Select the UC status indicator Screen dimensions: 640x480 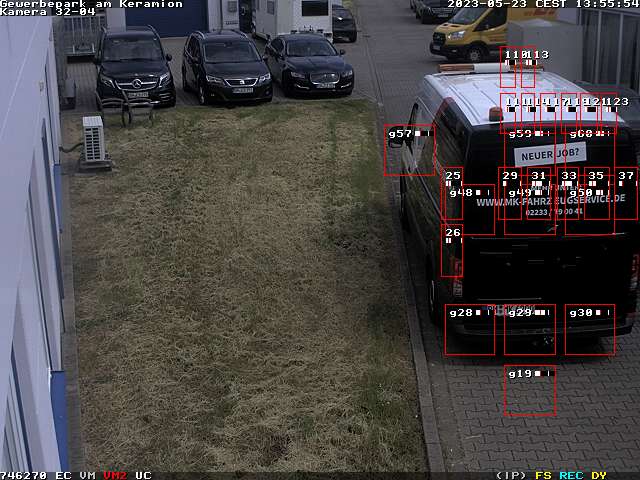(x=143, y=475)
